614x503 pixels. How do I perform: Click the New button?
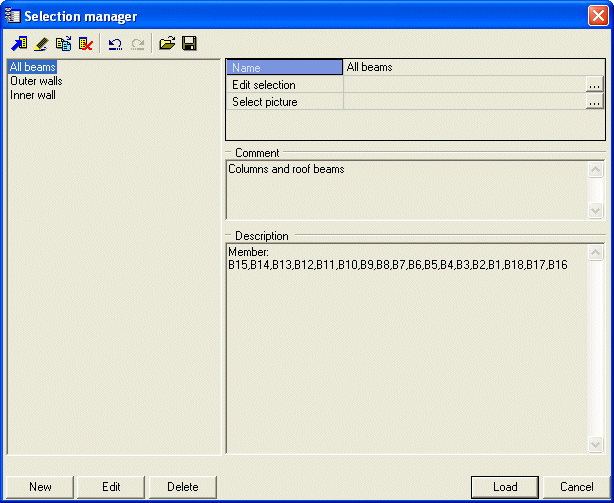tap(40, 487)
